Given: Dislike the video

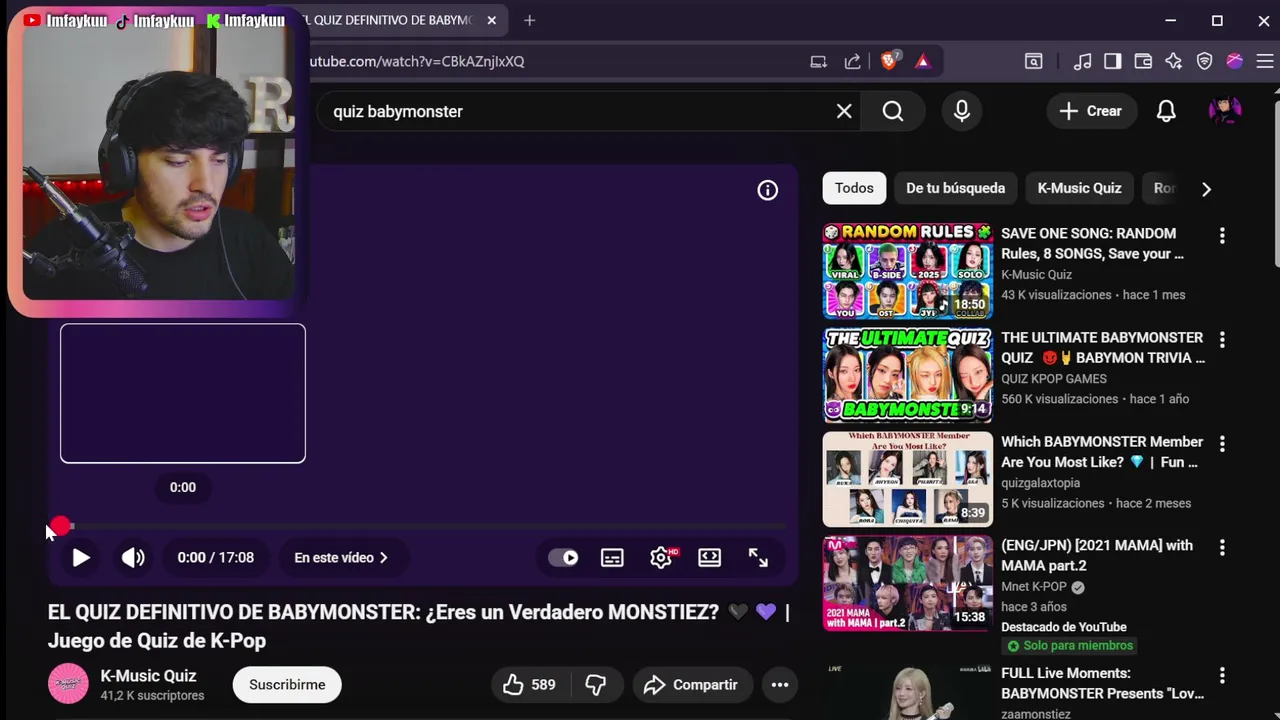Looking at the screenshot, I should pos(596,685).
